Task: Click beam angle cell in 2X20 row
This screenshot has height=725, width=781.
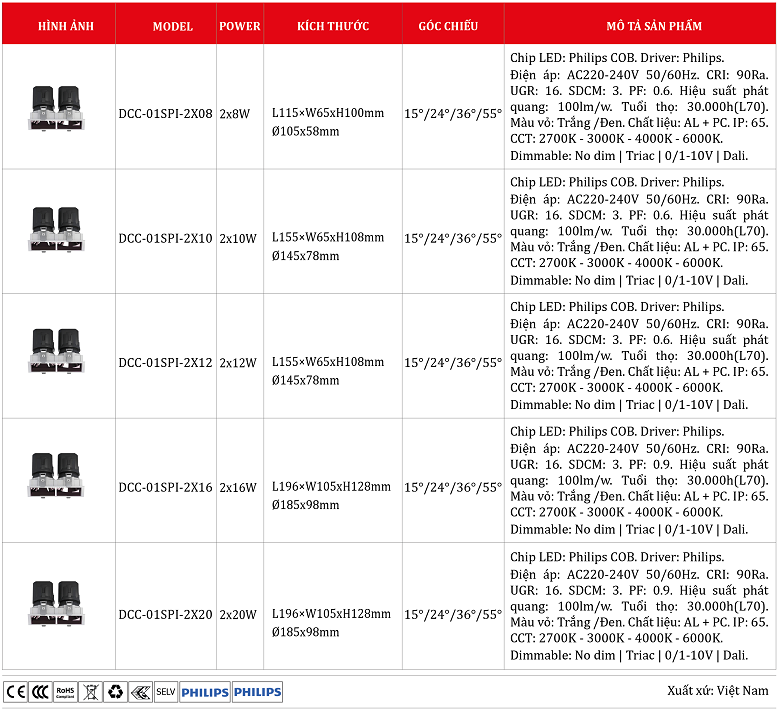Action: (453, 614)
